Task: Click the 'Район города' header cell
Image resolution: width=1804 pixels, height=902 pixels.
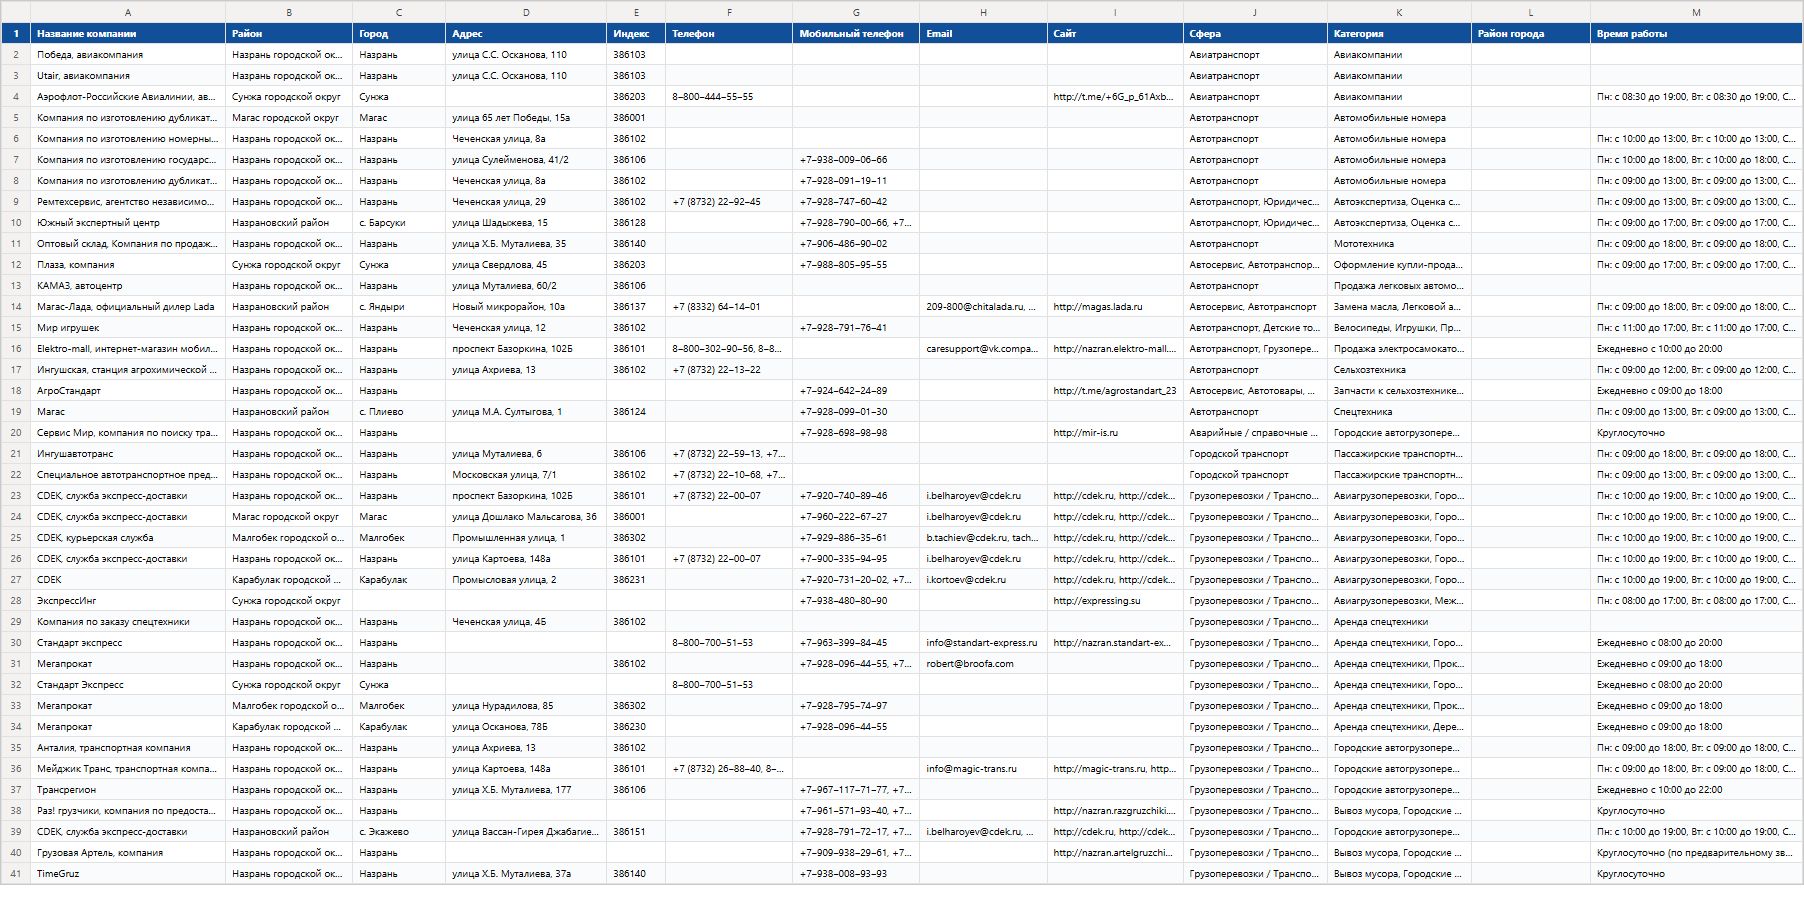Action: tap(1531, 34)
